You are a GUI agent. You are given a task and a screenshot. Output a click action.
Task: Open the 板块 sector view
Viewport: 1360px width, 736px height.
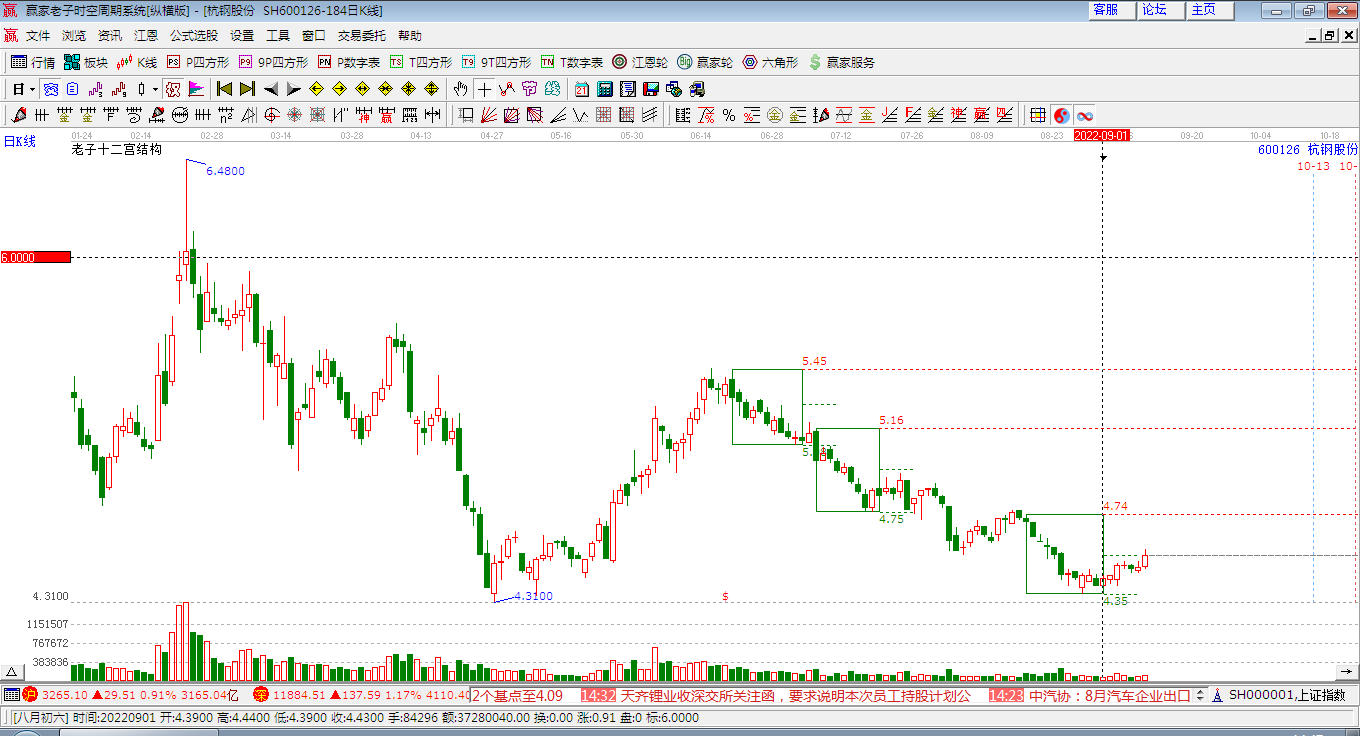pyautogui.click(x=86, y=62)
